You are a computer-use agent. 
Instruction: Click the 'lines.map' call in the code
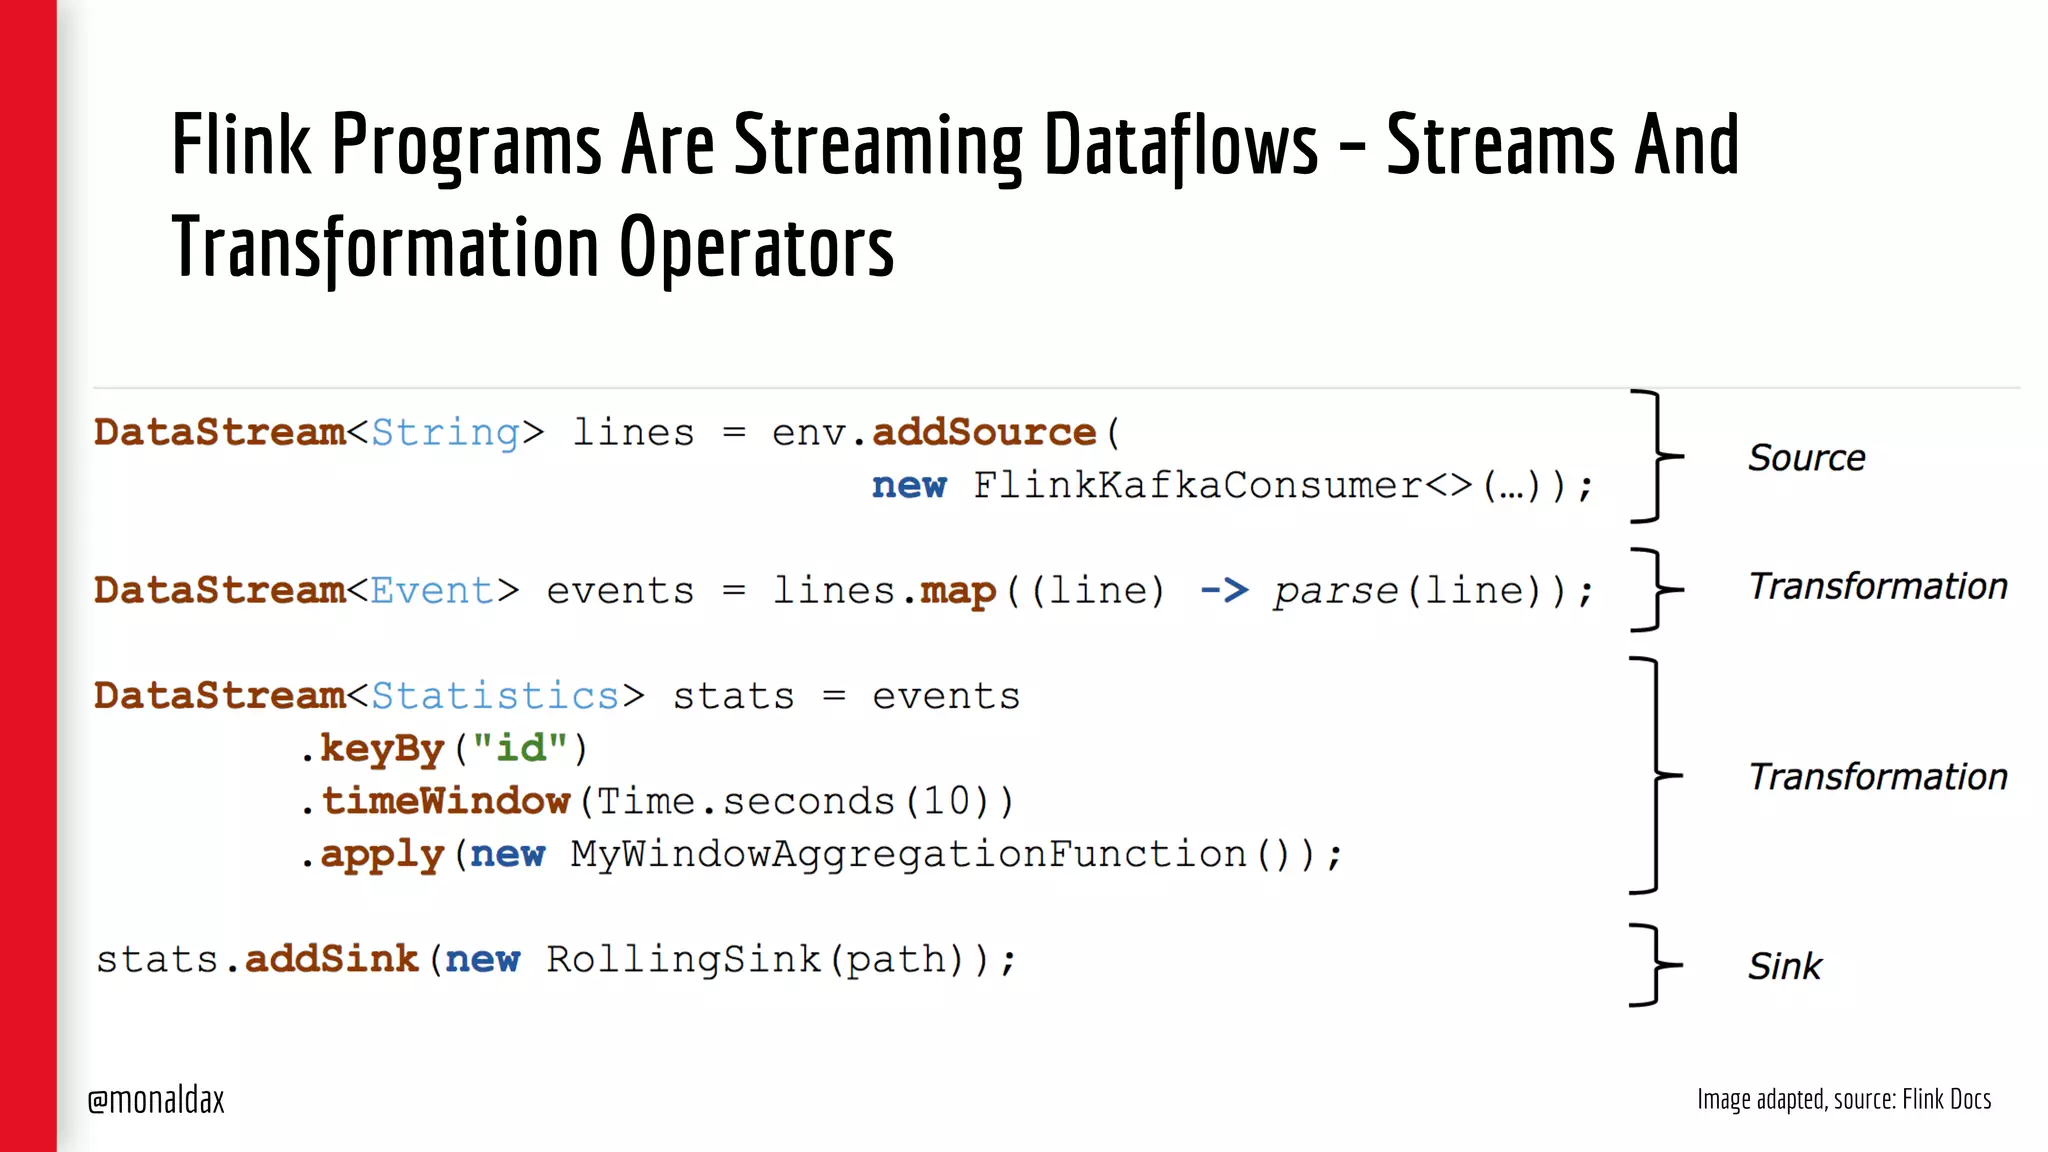click(x=884, y=591)
